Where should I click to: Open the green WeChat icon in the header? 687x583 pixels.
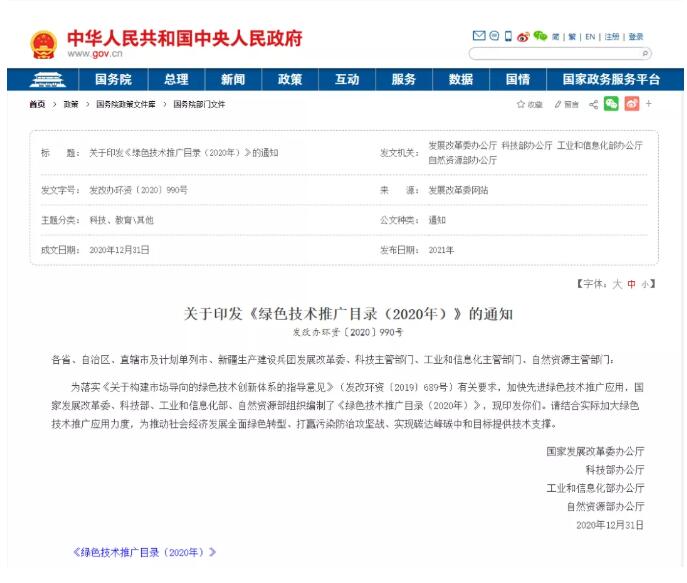[540, 36]
